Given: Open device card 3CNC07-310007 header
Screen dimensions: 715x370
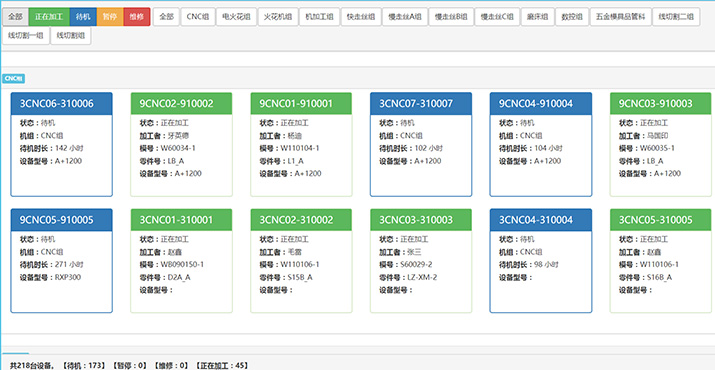Looking at the screenshot, I should [421, 104].
